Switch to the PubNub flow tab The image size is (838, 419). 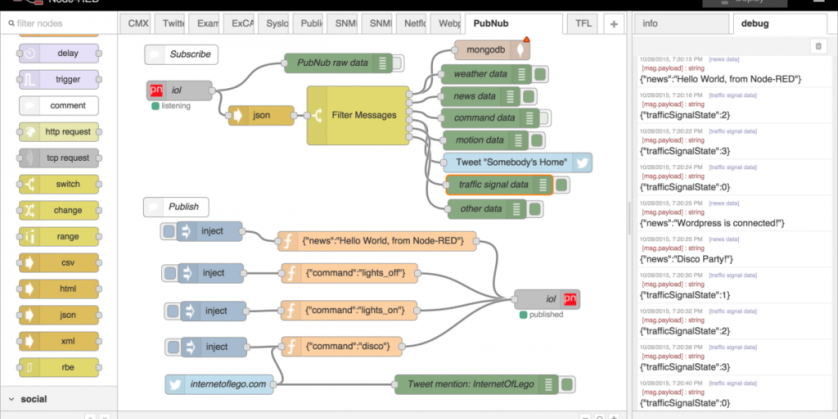pyautogui.click(x=513, y=24)
